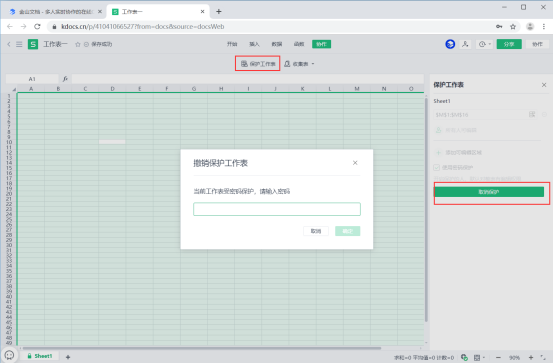553x364 pixels.
Task: Click the green S spreadsheet logo
Action: (33, 44)
